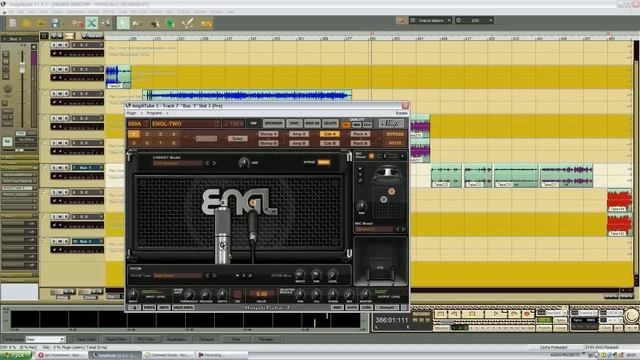The height and width of the screenshot is (360, 640).
Task: Click the long blue audio clip on track three
Action: point(247,96)
